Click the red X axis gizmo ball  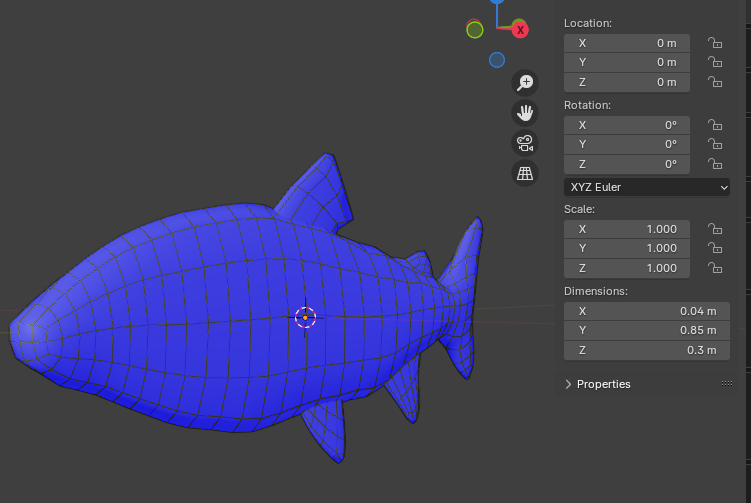(x=520, y=30)
